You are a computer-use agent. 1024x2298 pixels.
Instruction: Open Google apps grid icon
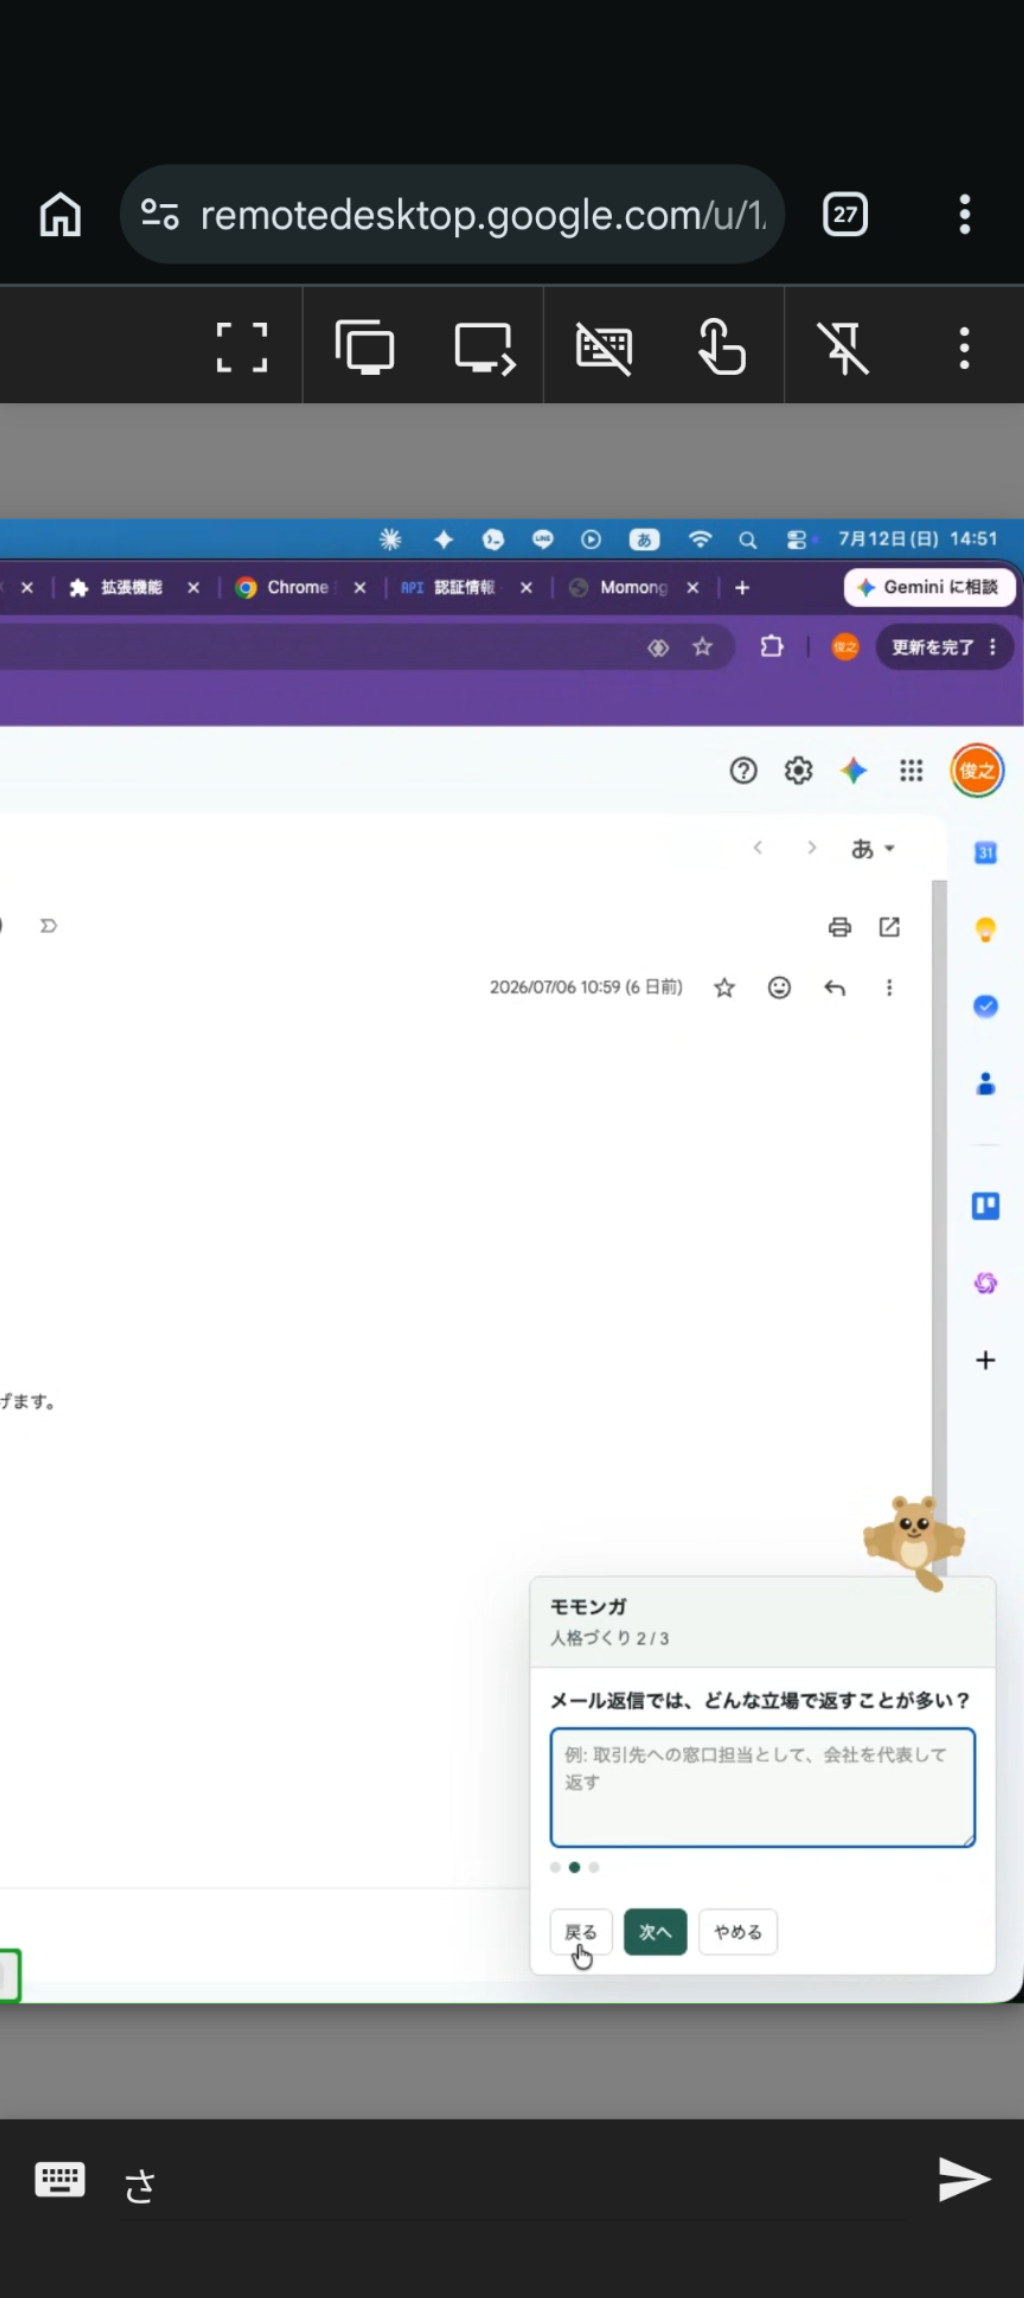pos(911,771)
